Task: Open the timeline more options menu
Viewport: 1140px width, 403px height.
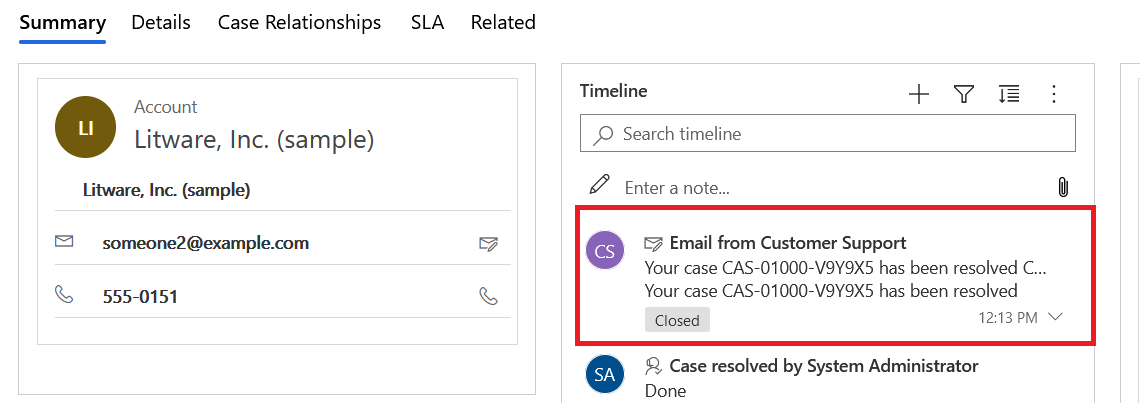Action: (1053, 94)
